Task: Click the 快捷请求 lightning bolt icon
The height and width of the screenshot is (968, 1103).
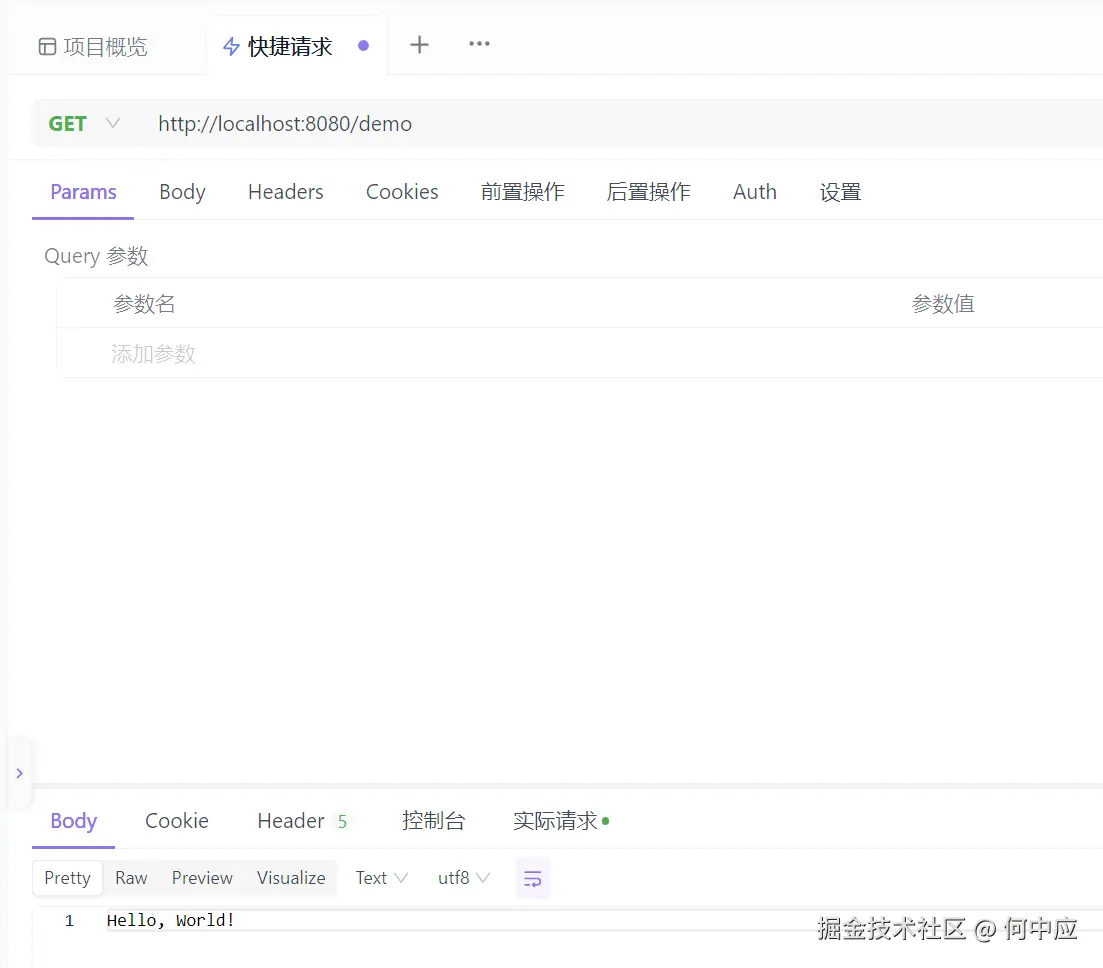Action: coord(230,44)
